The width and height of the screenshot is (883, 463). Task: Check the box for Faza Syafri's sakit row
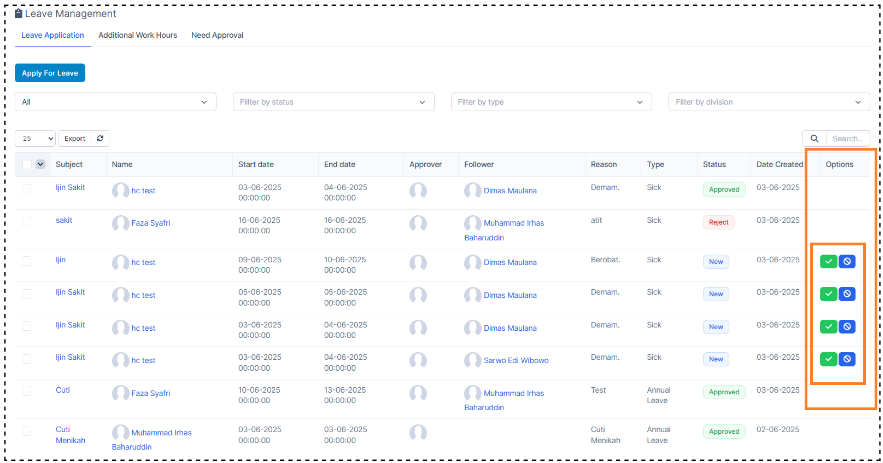point(27,221)
